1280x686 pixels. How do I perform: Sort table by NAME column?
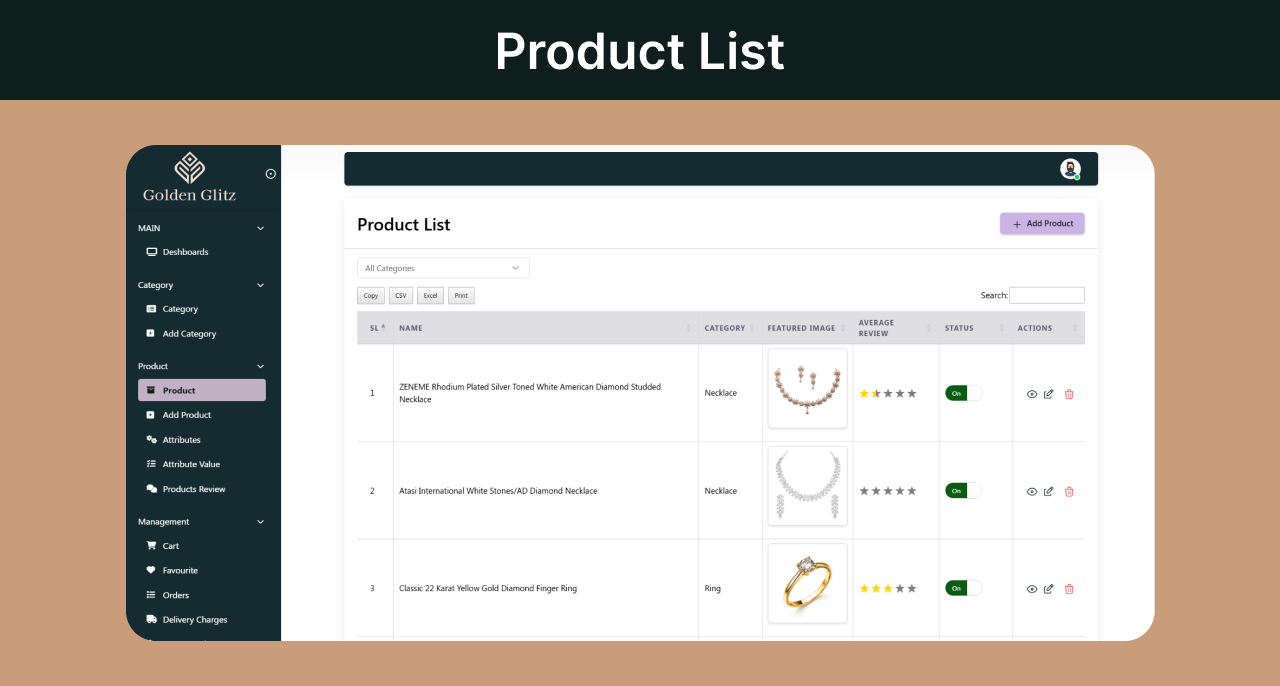pyautogui.click(x=546, y=328)
